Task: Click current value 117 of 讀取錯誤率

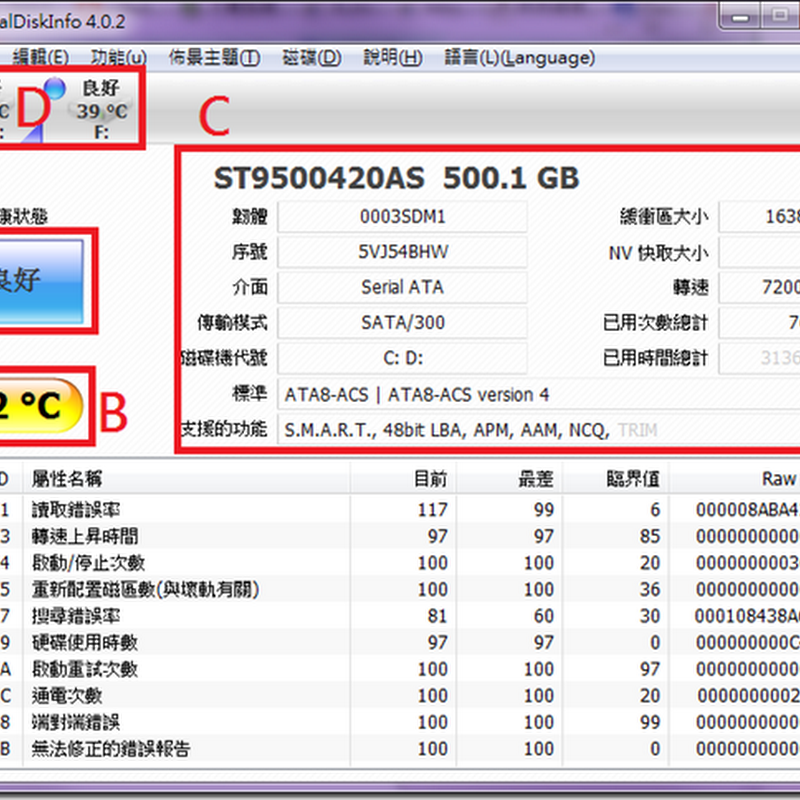Action: (433, 510)
